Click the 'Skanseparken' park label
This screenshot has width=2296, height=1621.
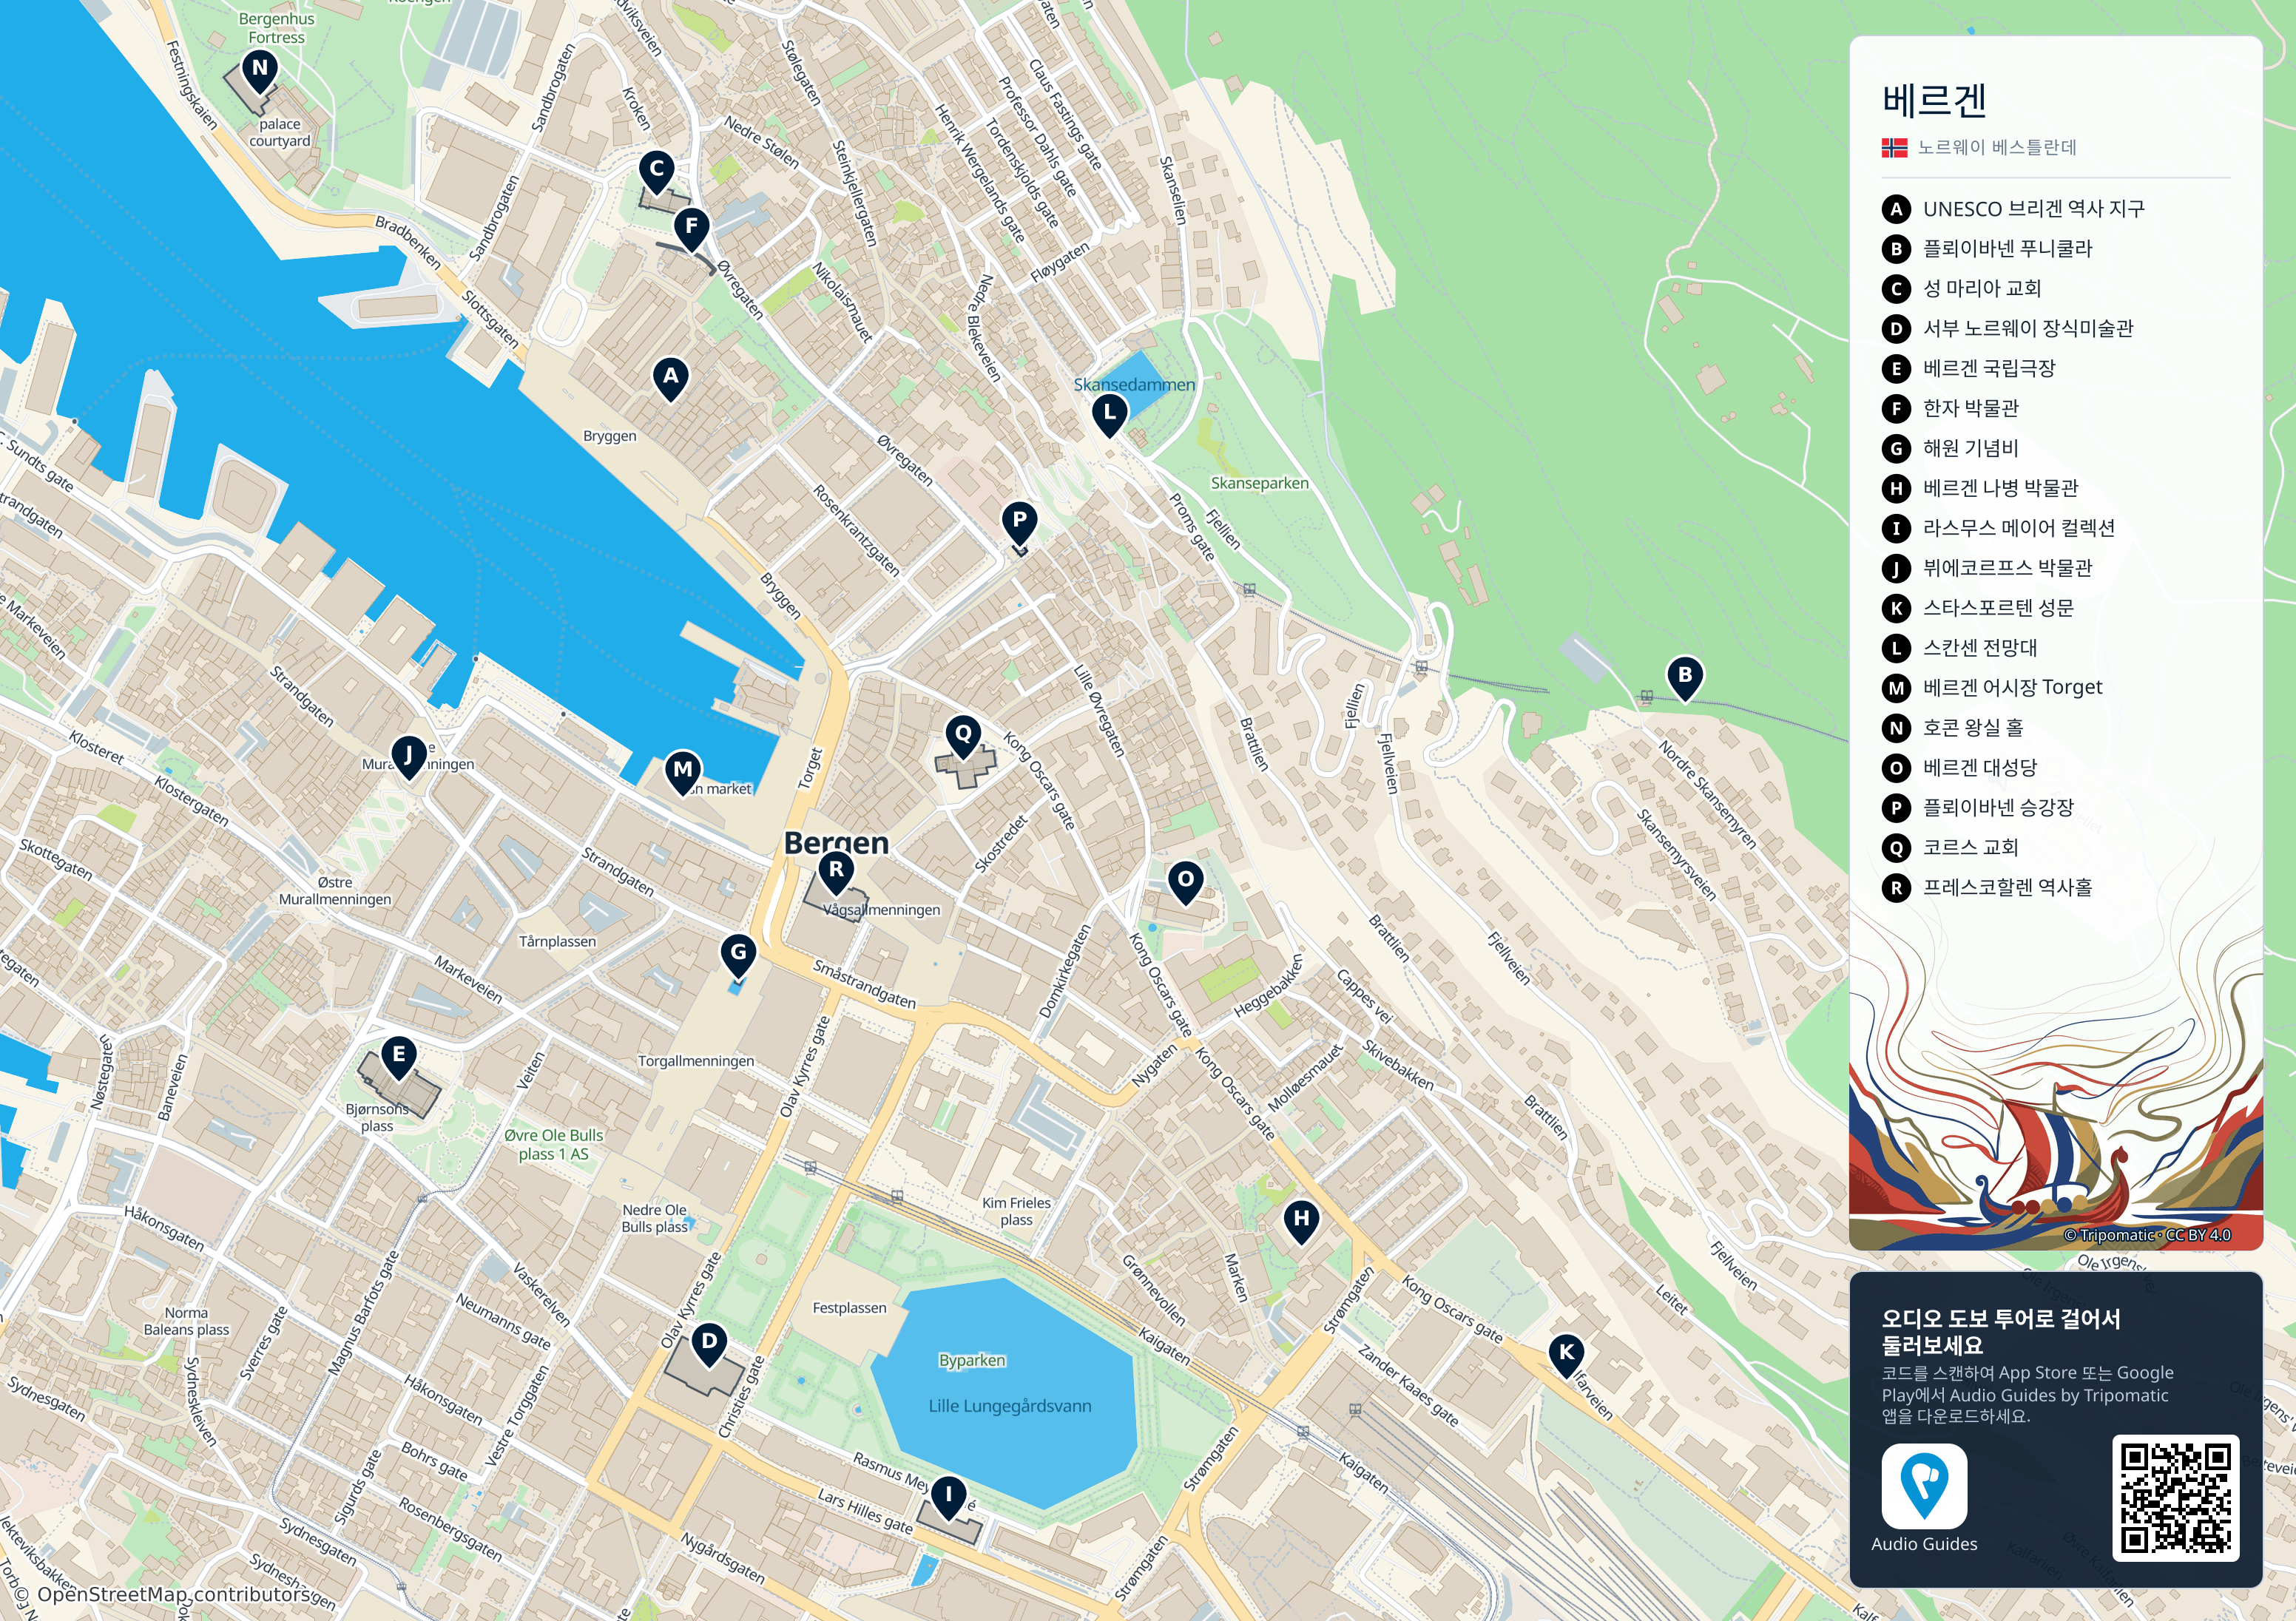[1260, 483]
